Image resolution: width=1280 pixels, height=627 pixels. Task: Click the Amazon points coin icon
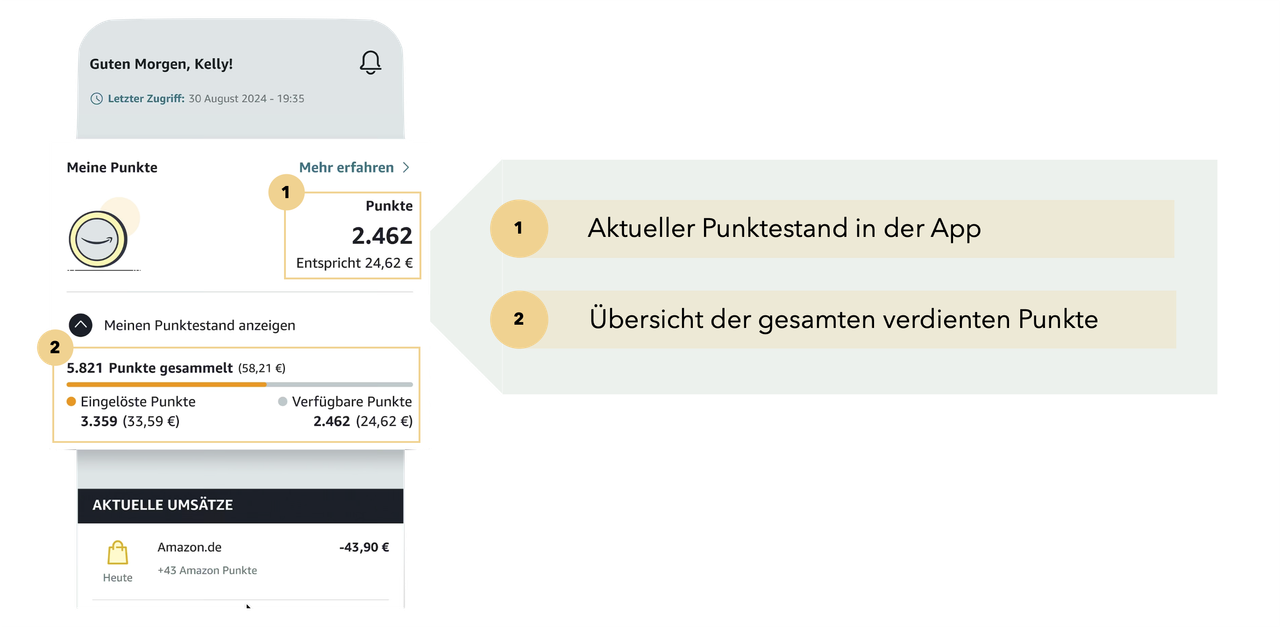[97, 240]
